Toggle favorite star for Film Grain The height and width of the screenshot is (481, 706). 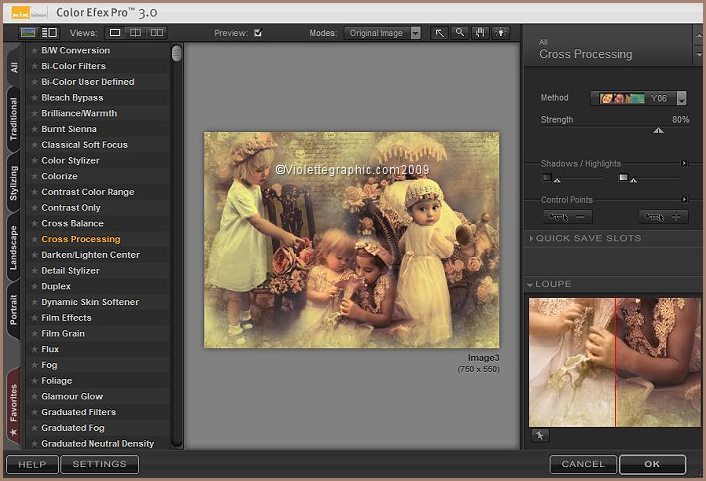point(34,334)
